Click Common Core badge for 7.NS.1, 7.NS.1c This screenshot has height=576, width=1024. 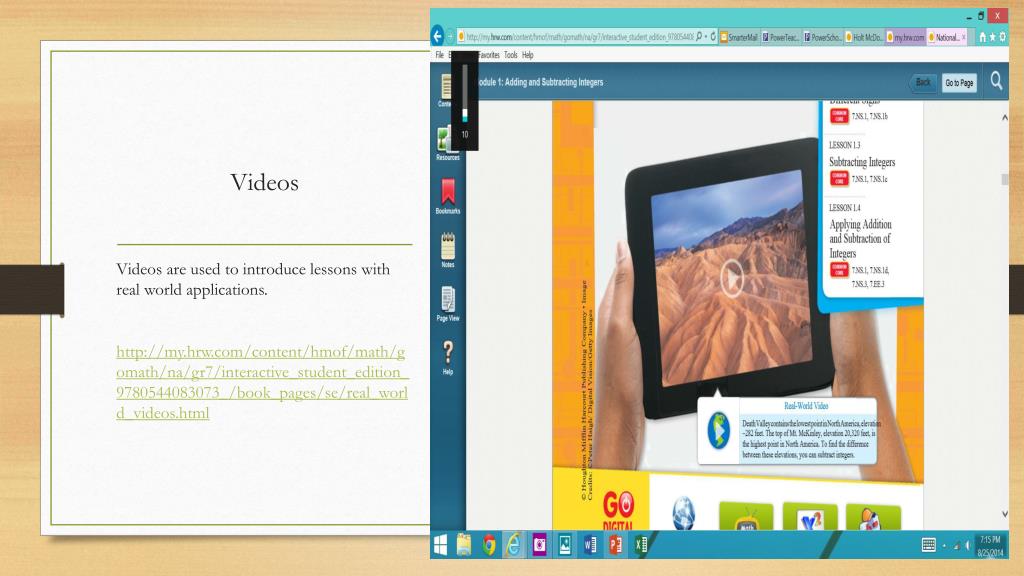(x=839, y=178)
